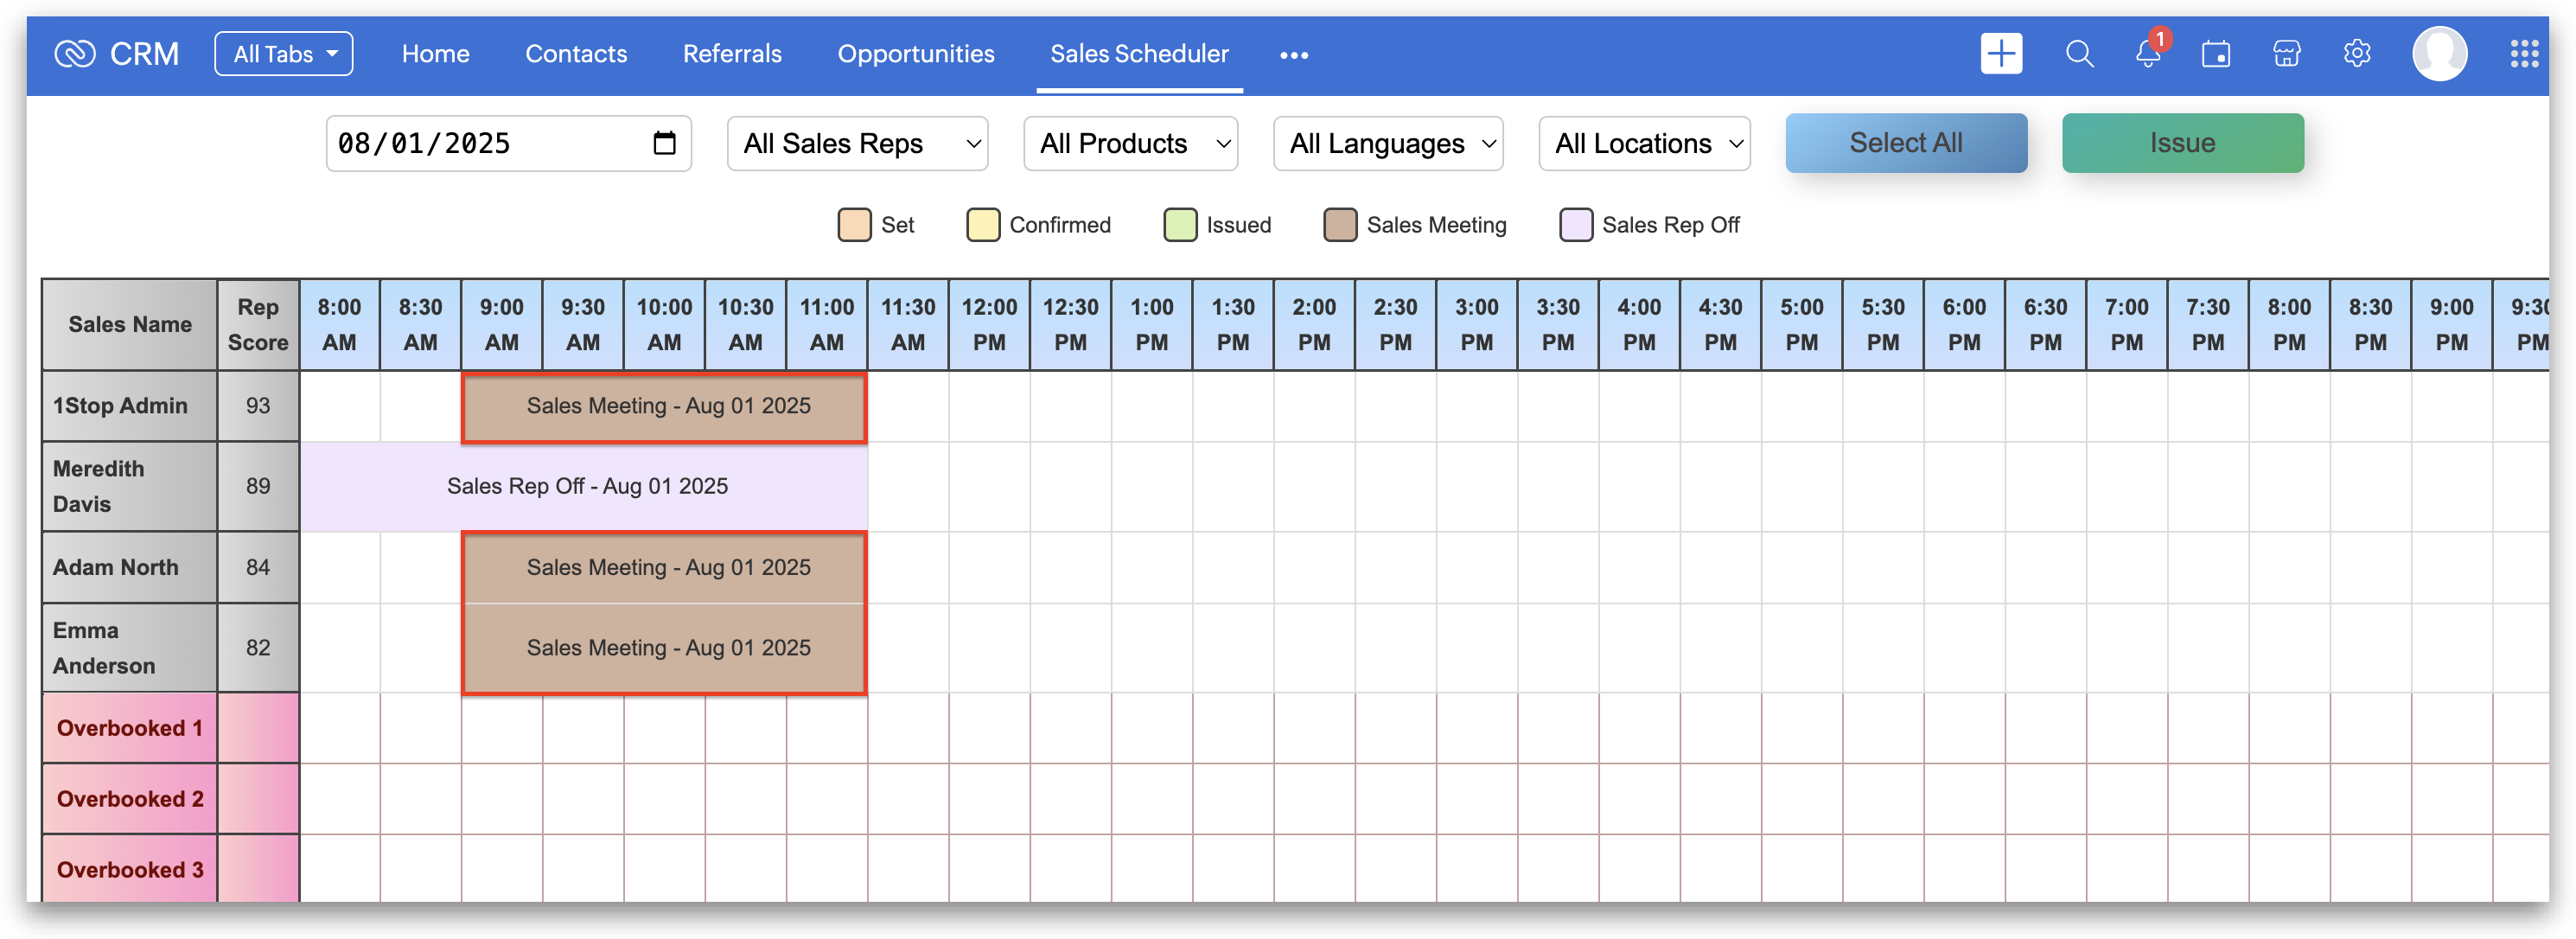Open the marketplace store icon
The height and width of the screenshot is (939, 2576).
tap(2286, 54)
